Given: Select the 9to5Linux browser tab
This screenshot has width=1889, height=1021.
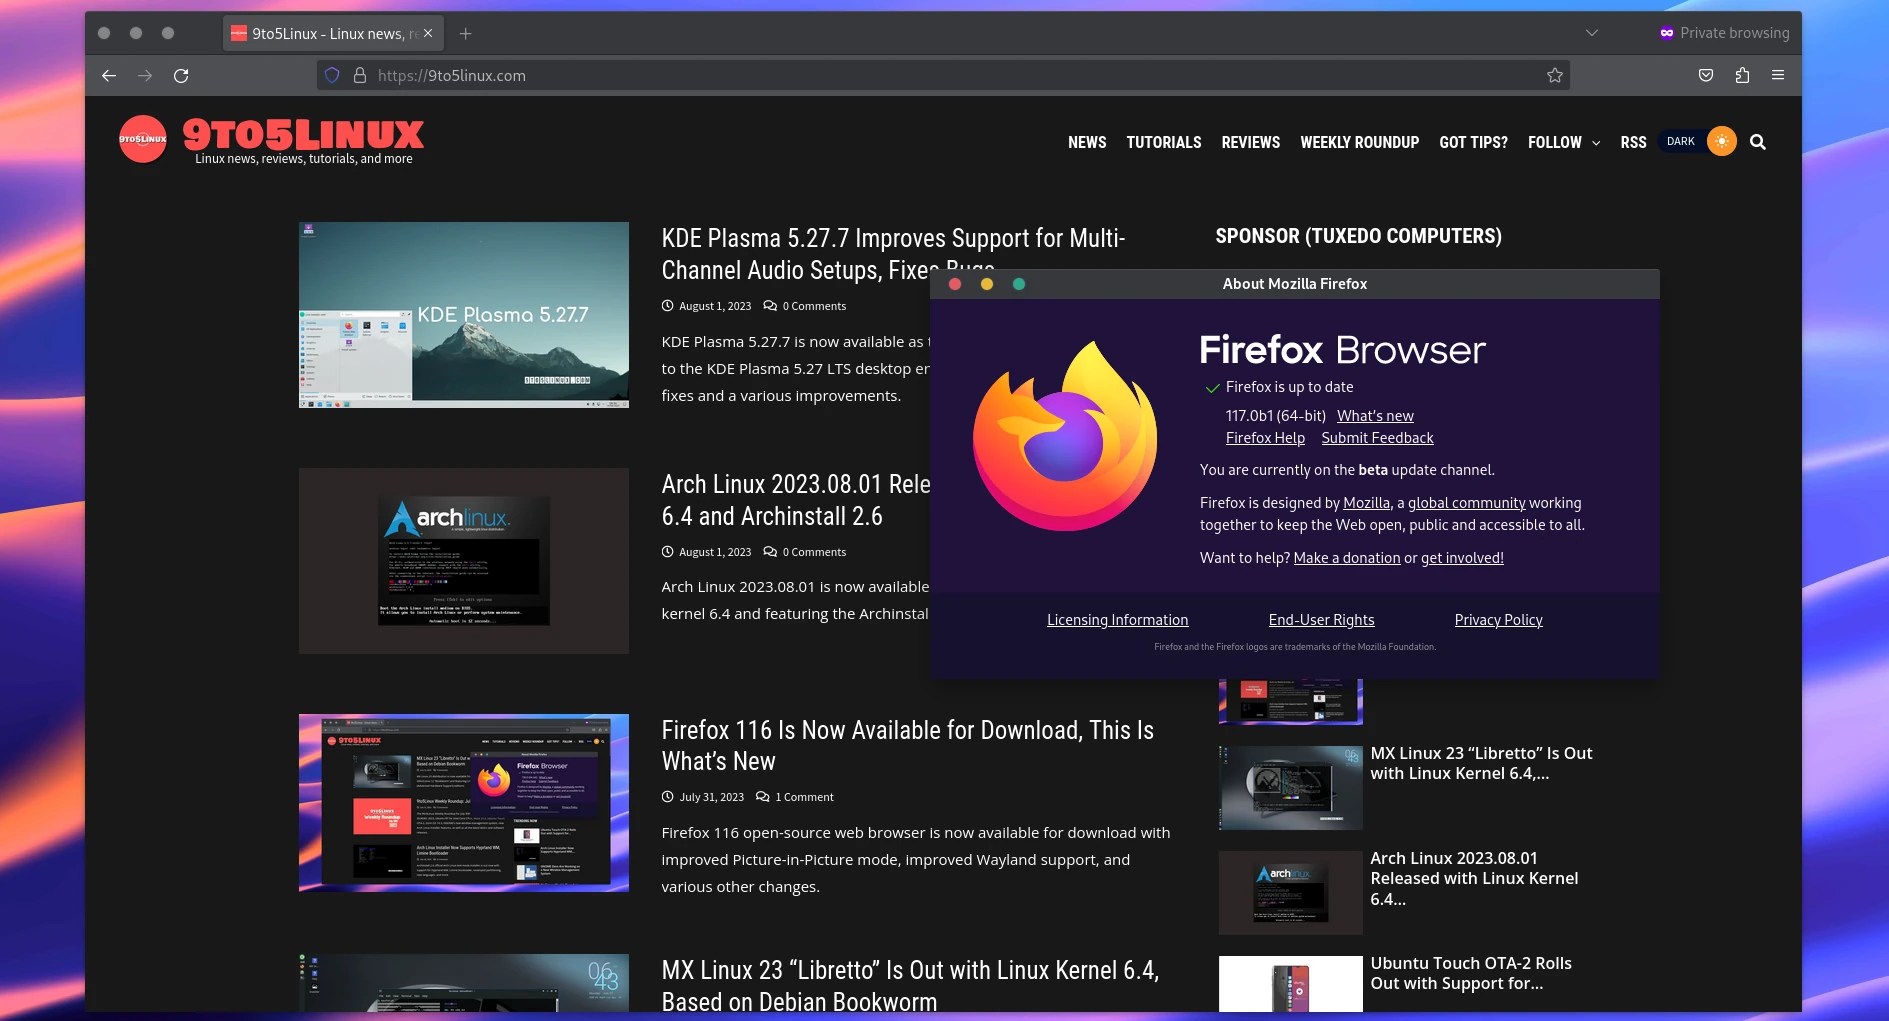Looking at the screenshot, I should tap(330, 33).
